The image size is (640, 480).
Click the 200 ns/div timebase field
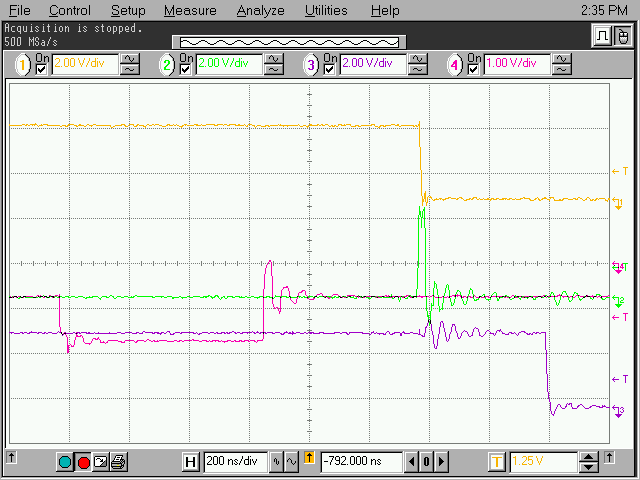point(230,462)
